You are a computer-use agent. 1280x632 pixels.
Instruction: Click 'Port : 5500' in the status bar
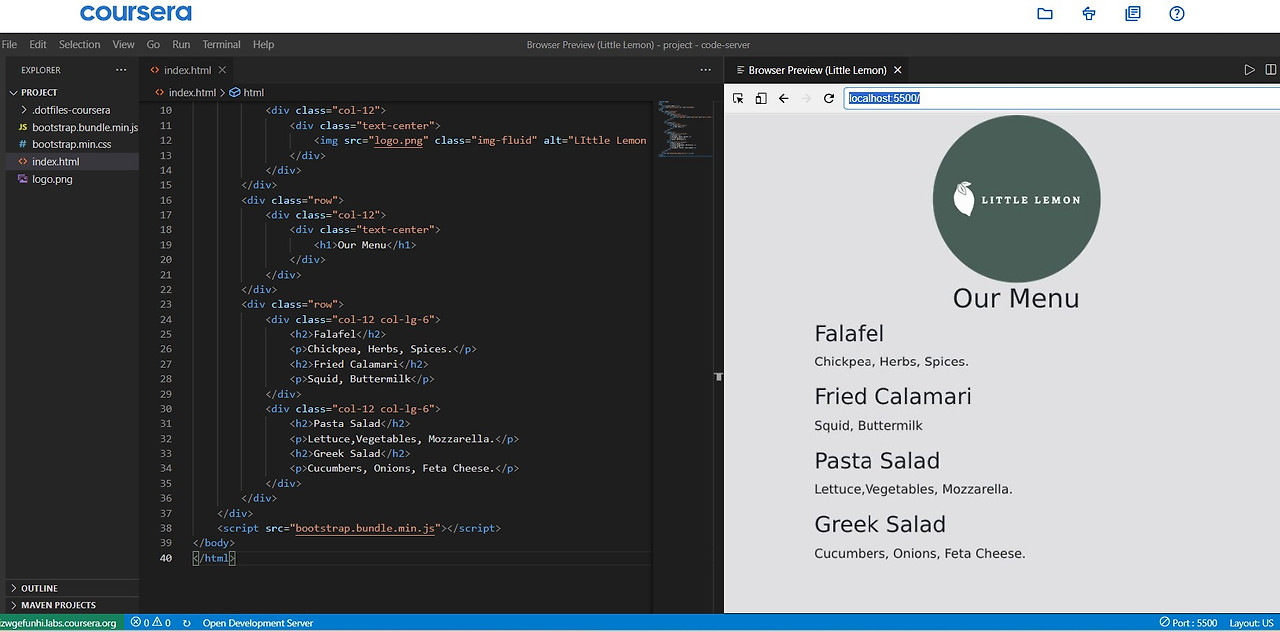point(1188,623)
